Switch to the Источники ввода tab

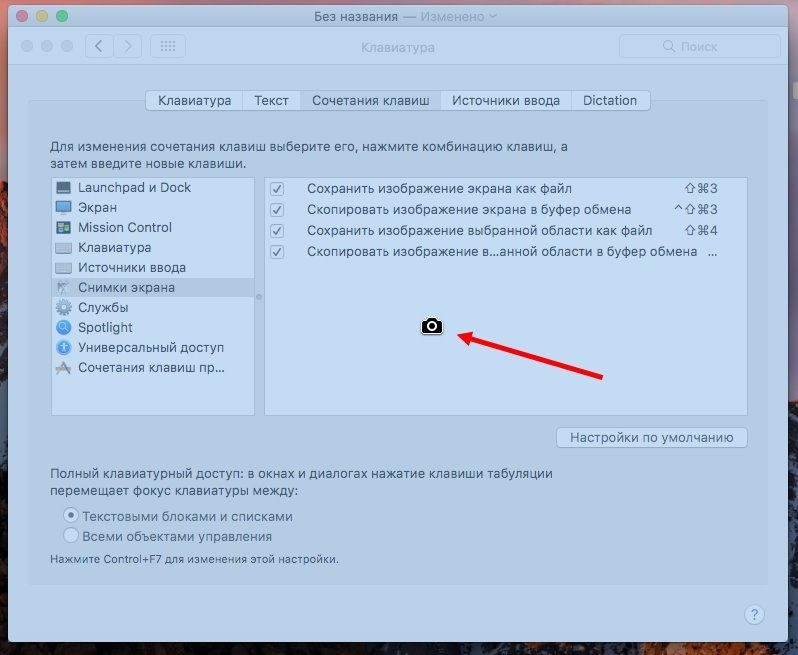click(506, 100)
